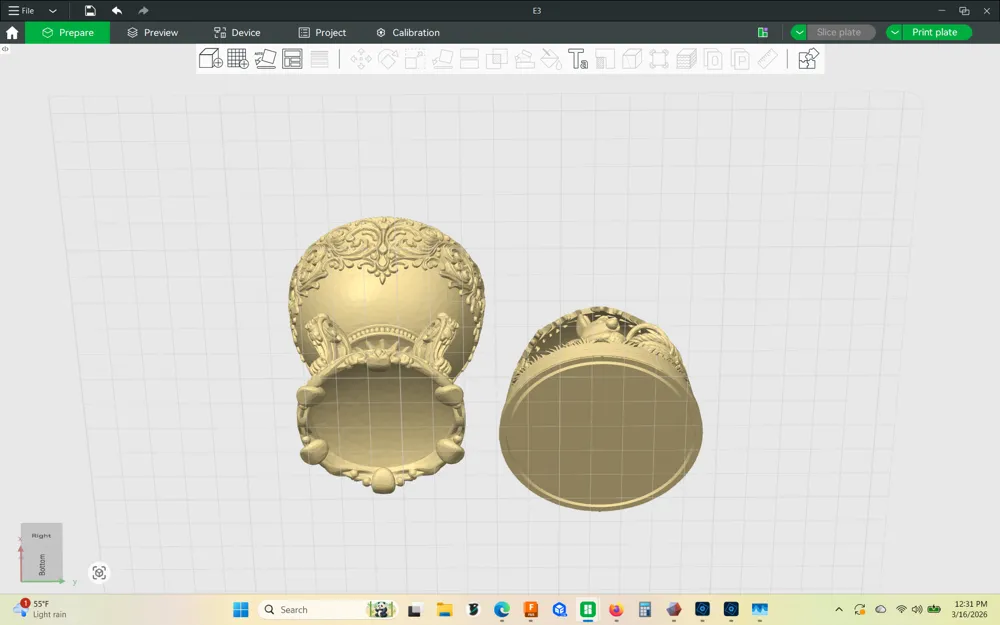Click the page icon labeled P
This screenshot has height=625, width=1000.
(x=740, y=59)
